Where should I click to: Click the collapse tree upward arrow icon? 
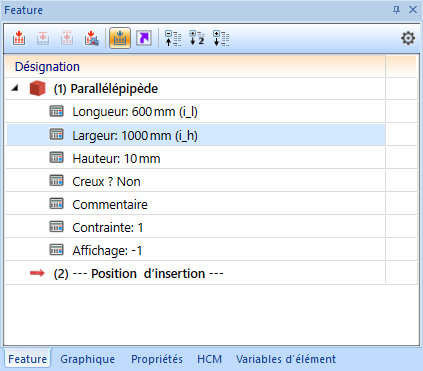[173, 38]
